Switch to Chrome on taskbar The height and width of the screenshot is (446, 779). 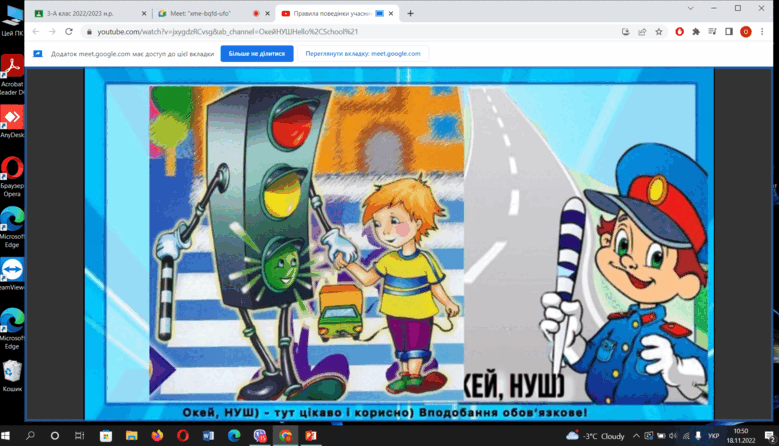[286, 436]
